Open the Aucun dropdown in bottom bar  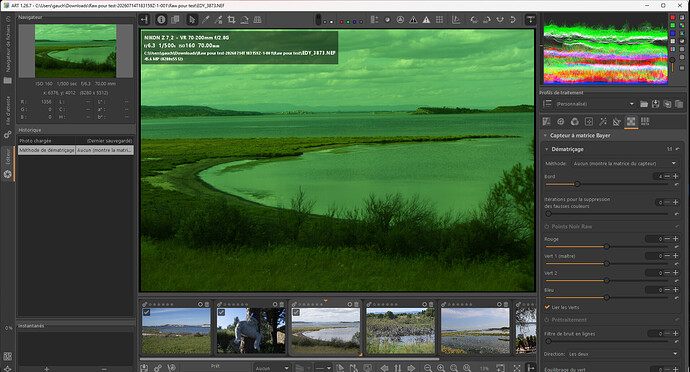click(x=272, y=368)
